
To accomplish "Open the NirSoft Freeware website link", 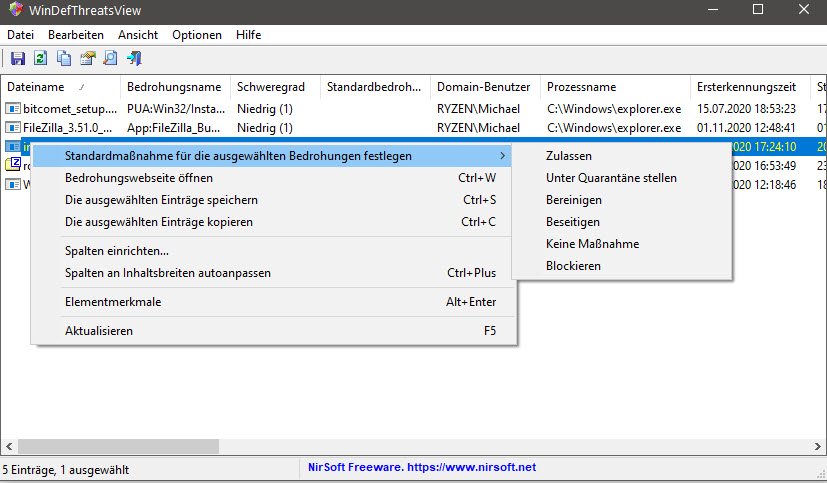I will click(x=422, y=467).
